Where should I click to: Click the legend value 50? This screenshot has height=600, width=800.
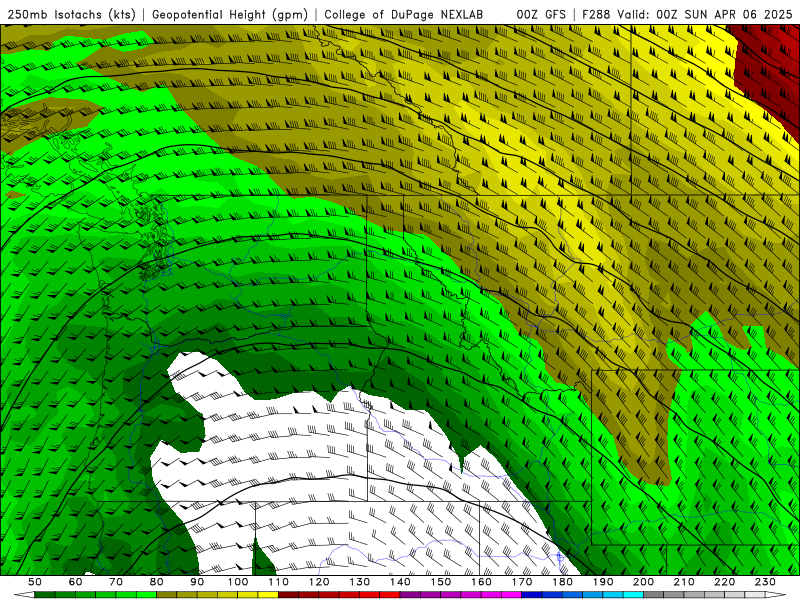[x=35, y=582]
